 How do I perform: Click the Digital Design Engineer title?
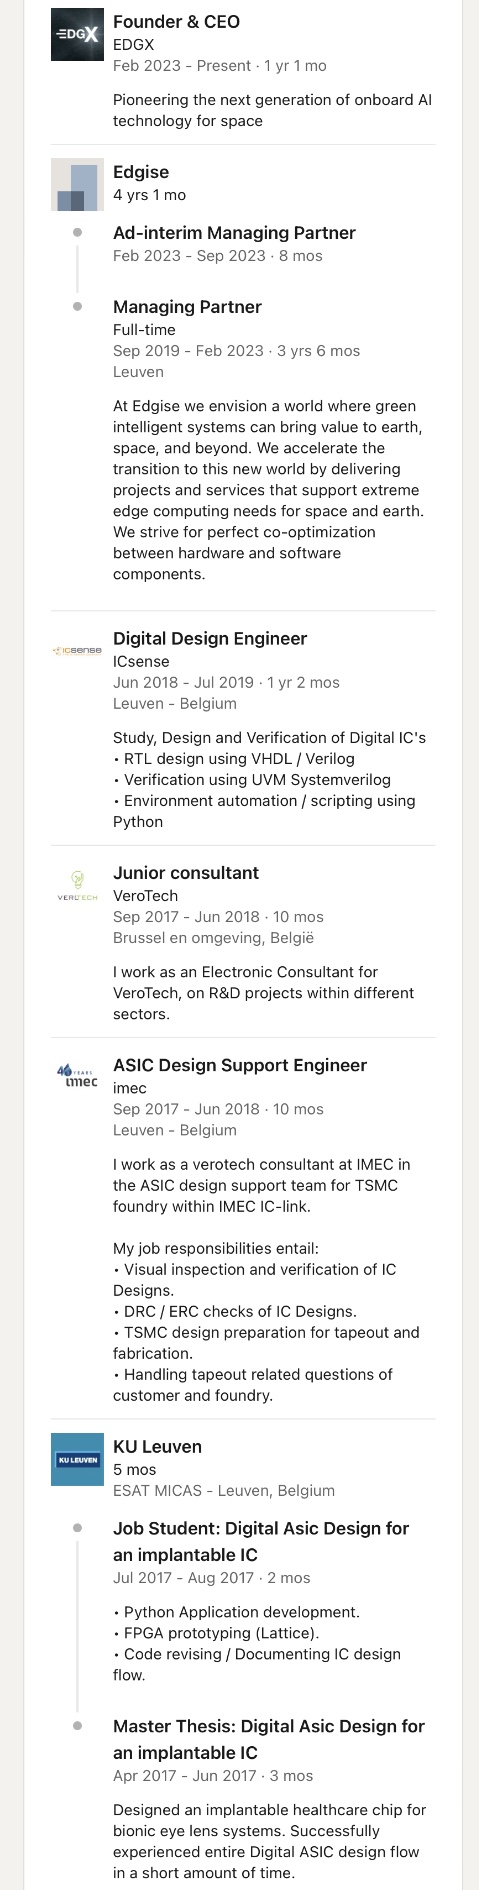210,639
